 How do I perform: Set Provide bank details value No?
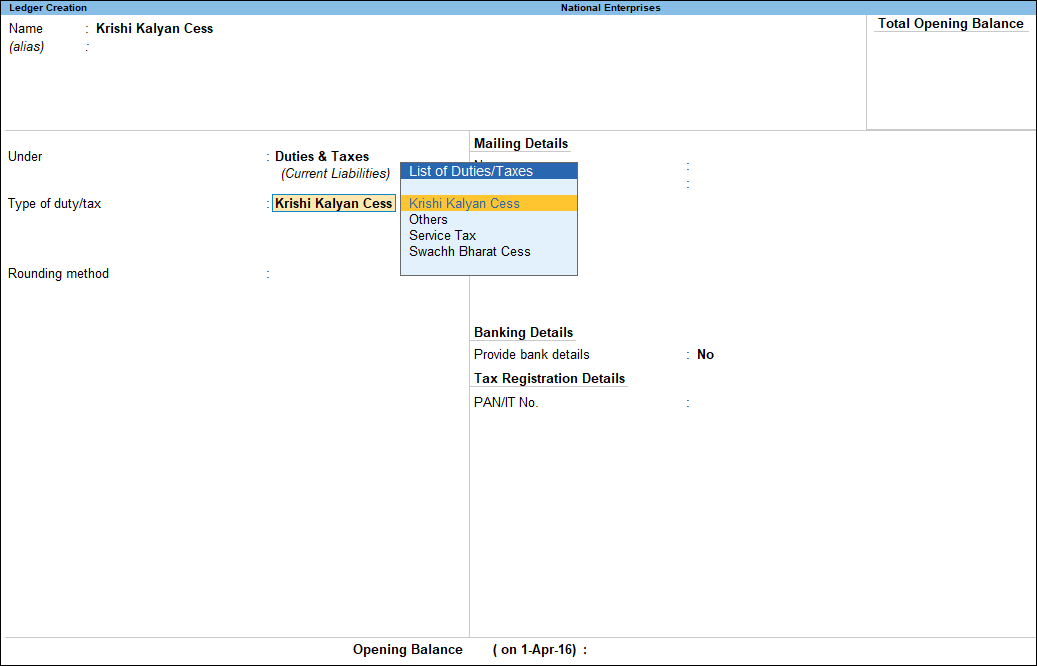point(706,354)
